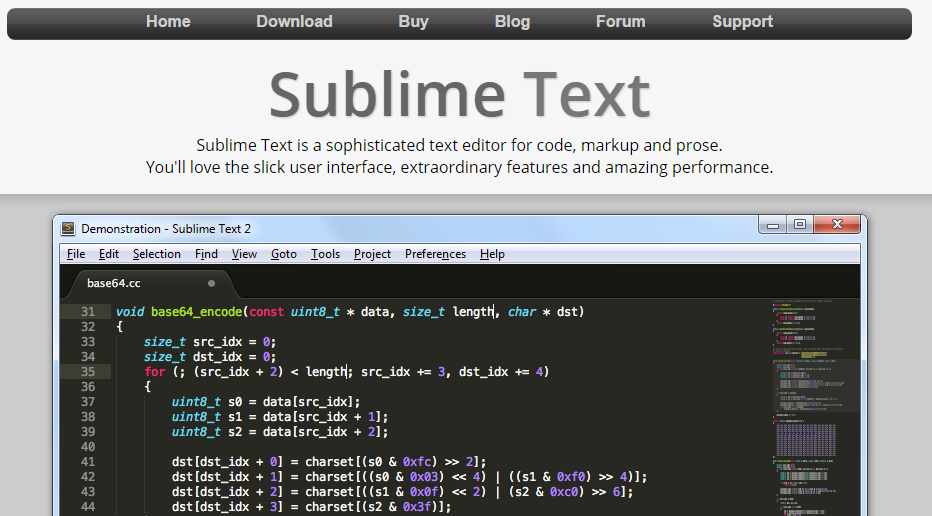Open the Buy page

(413, 21)
